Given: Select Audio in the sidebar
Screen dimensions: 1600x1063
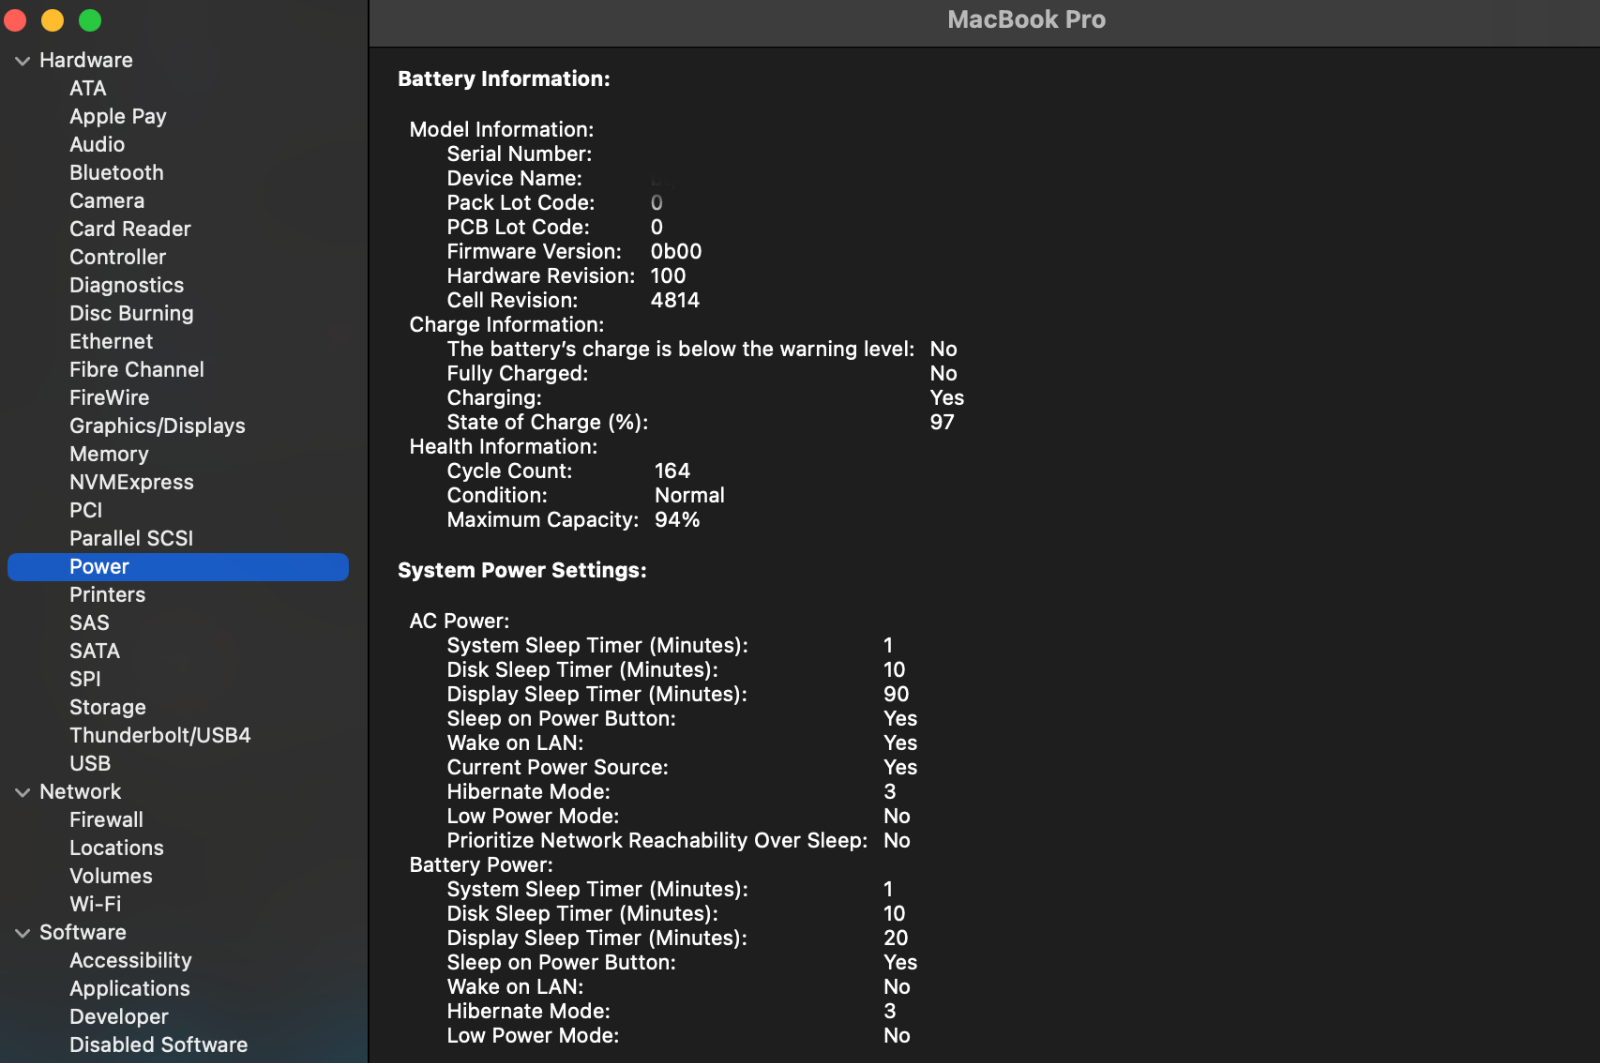Looking at the screenshot, I should 97,144.
